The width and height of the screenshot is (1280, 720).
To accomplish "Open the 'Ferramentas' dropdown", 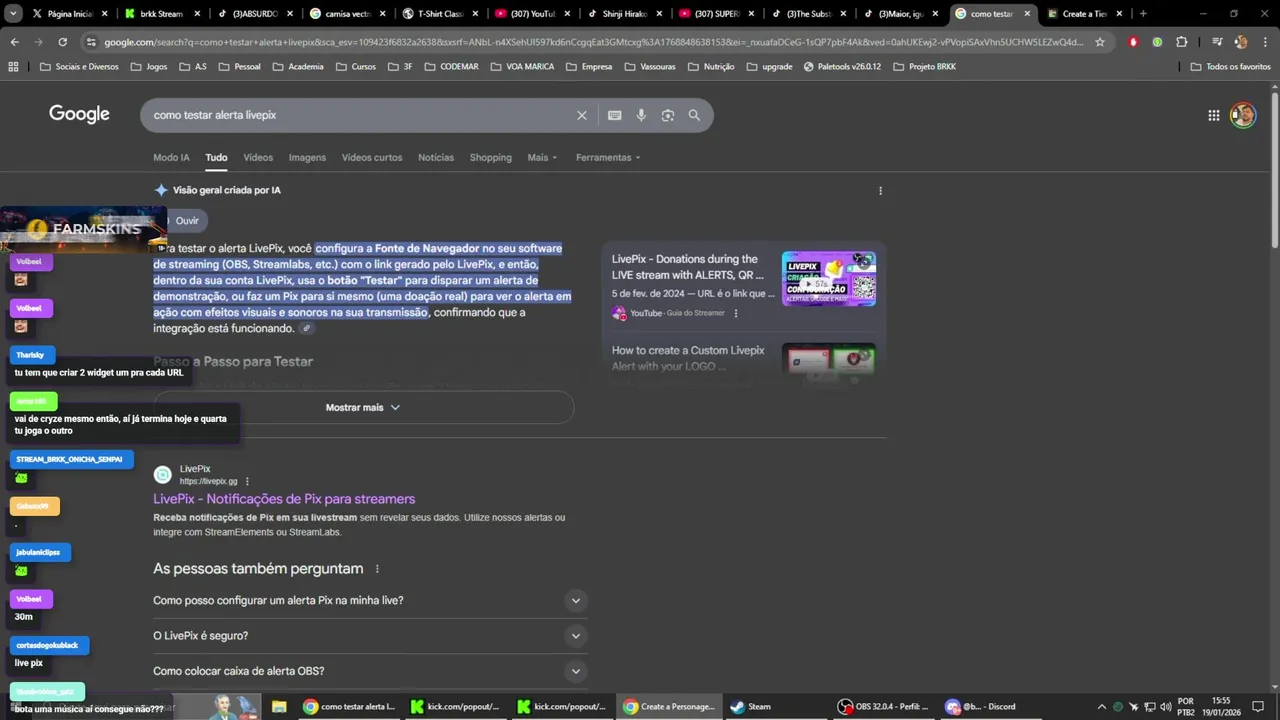I will tap(608, 158).
